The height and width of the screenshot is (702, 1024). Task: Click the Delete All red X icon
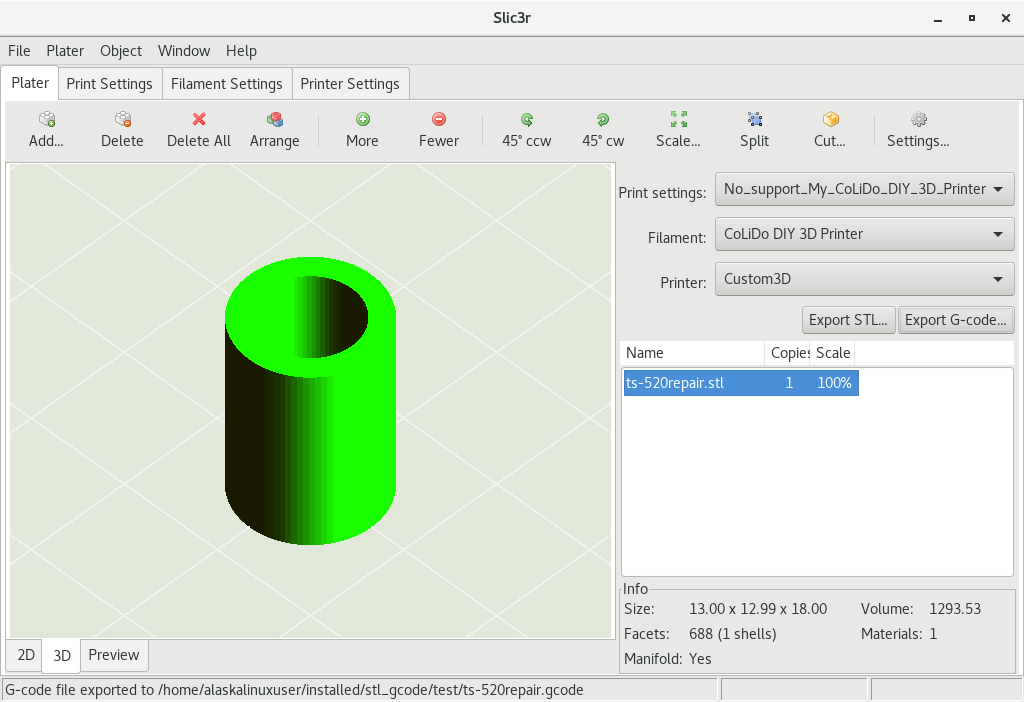click(x=199, y=120)
